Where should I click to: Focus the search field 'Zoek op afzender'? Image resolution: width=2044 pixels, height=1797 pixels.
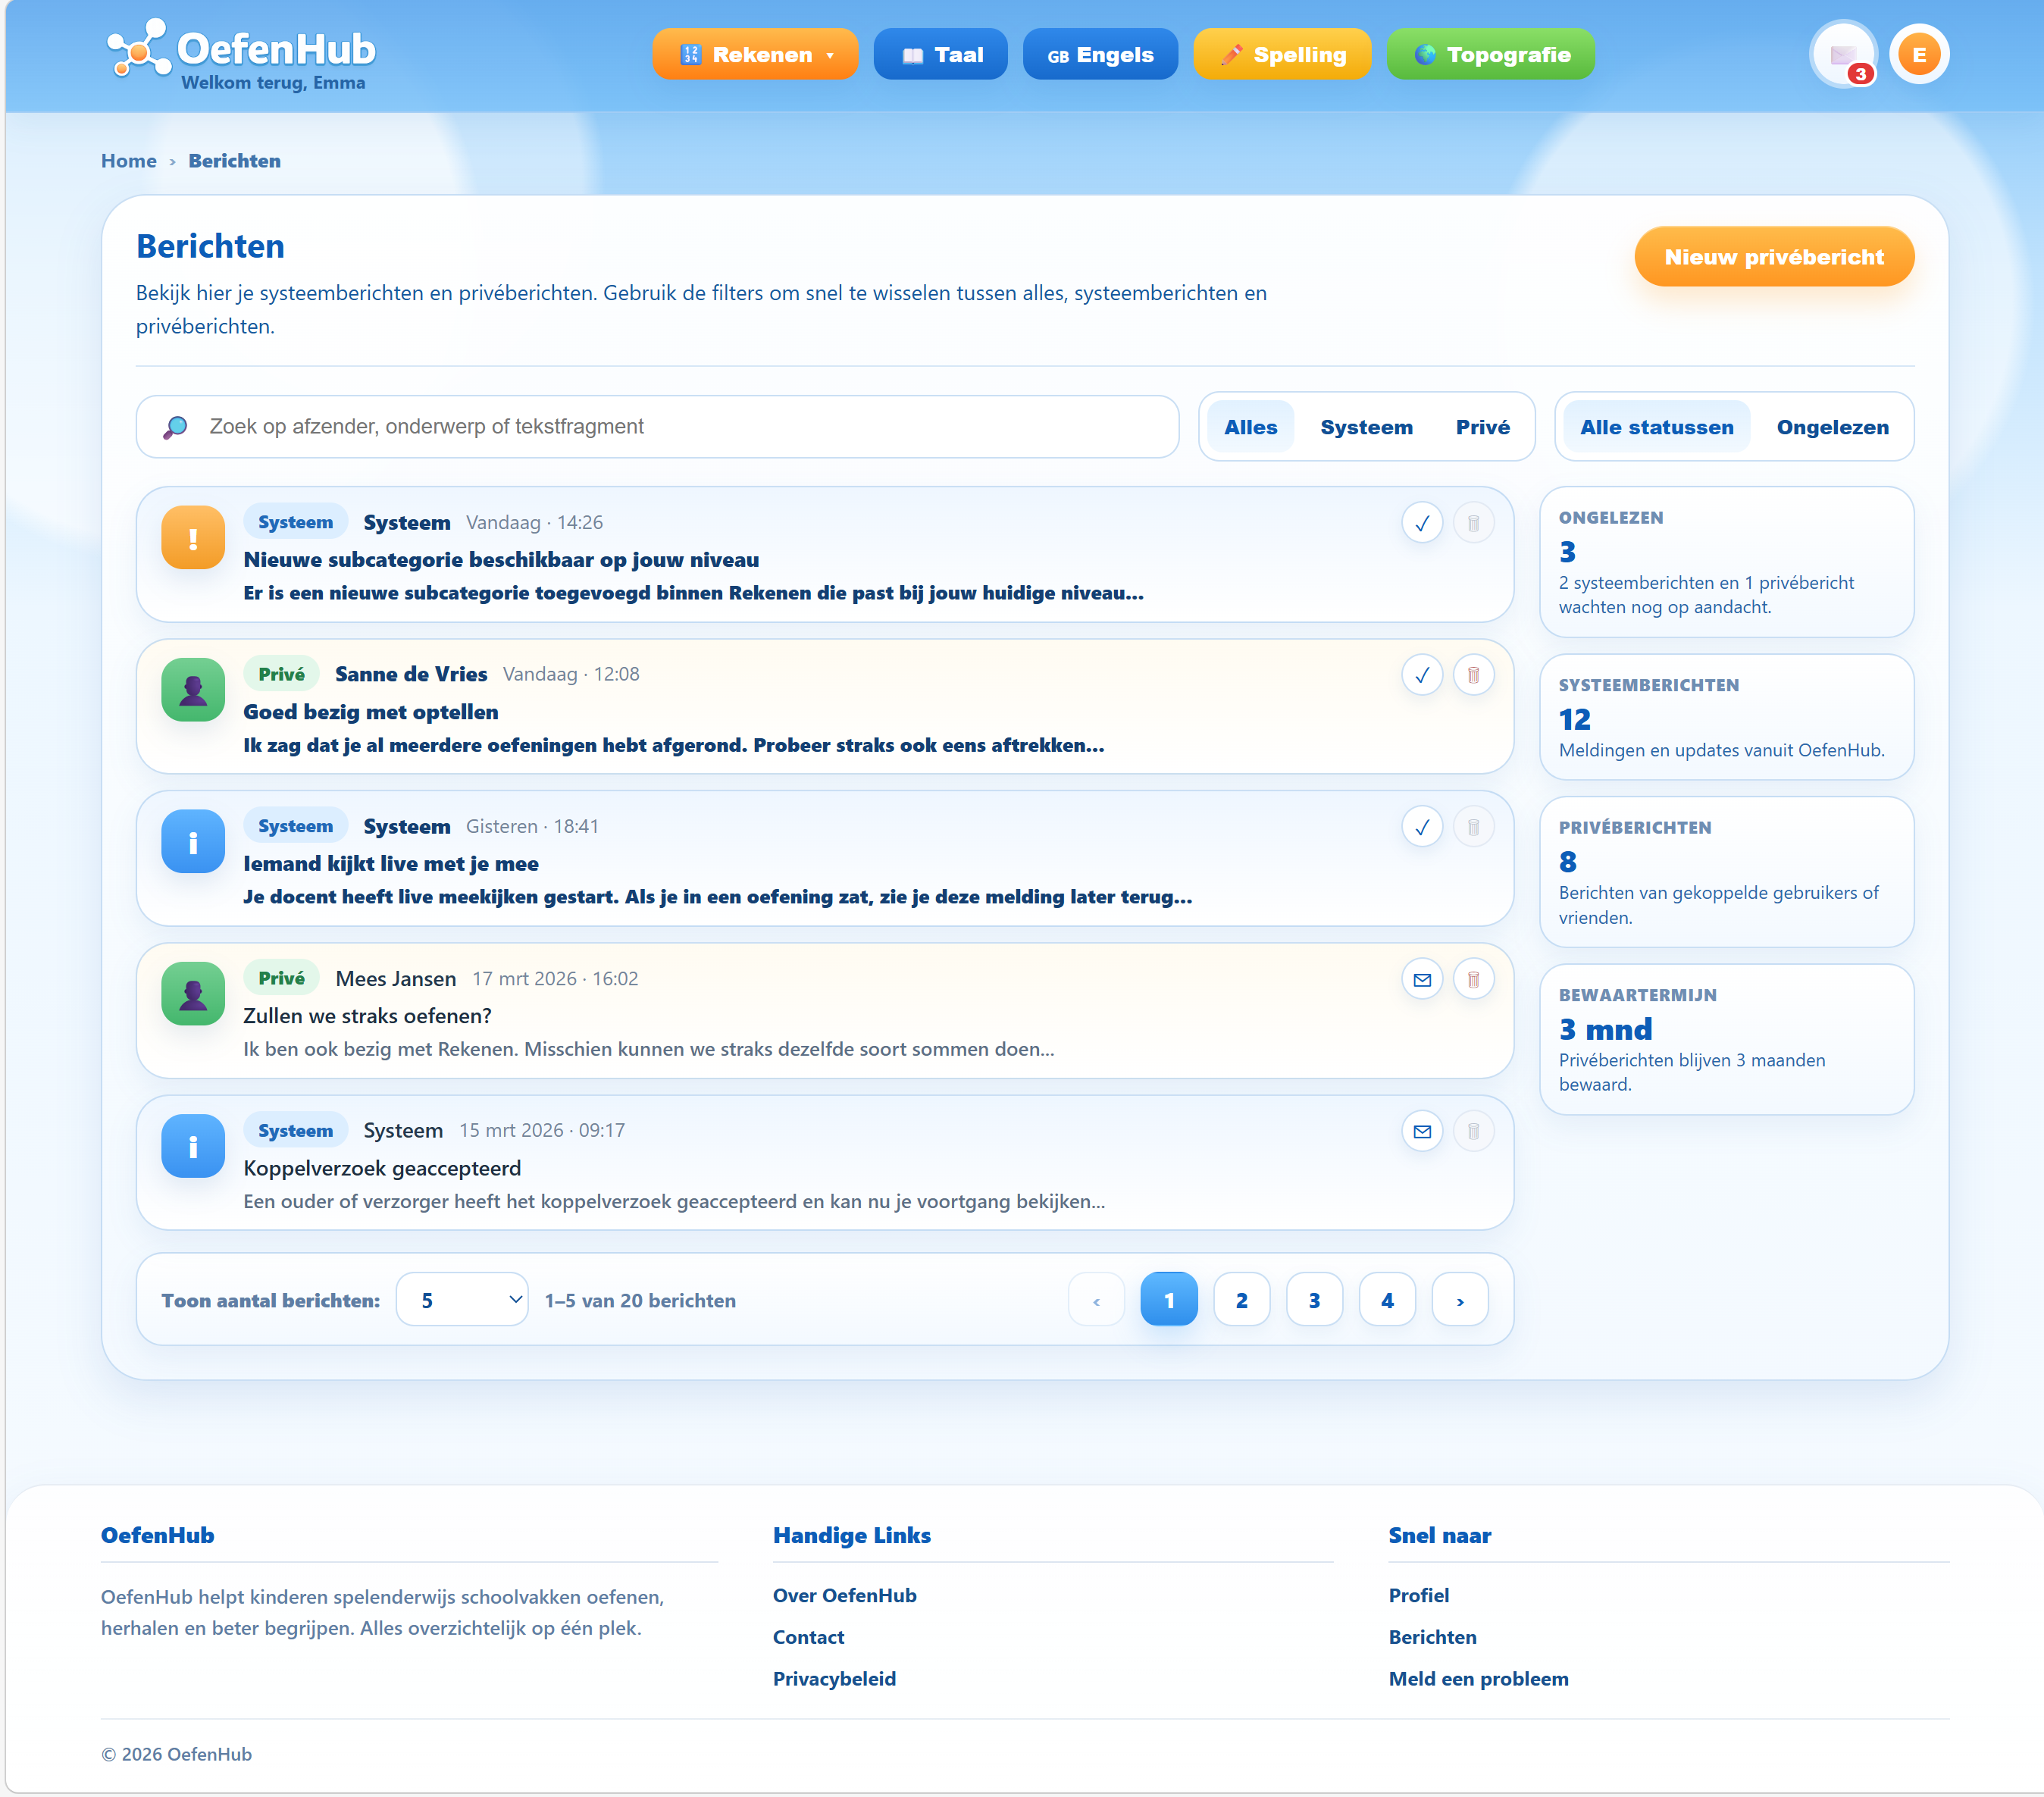coord(658,427)
